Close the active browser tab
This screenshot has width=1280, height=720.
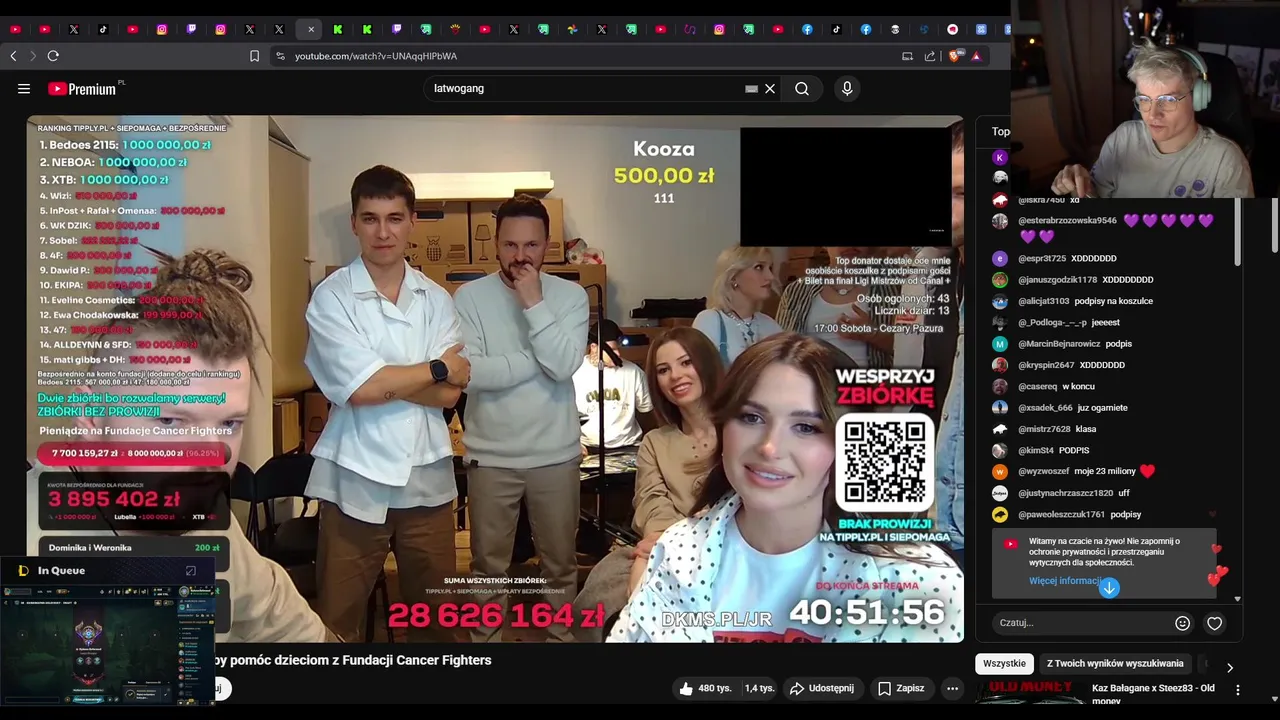tap(310, 30)
